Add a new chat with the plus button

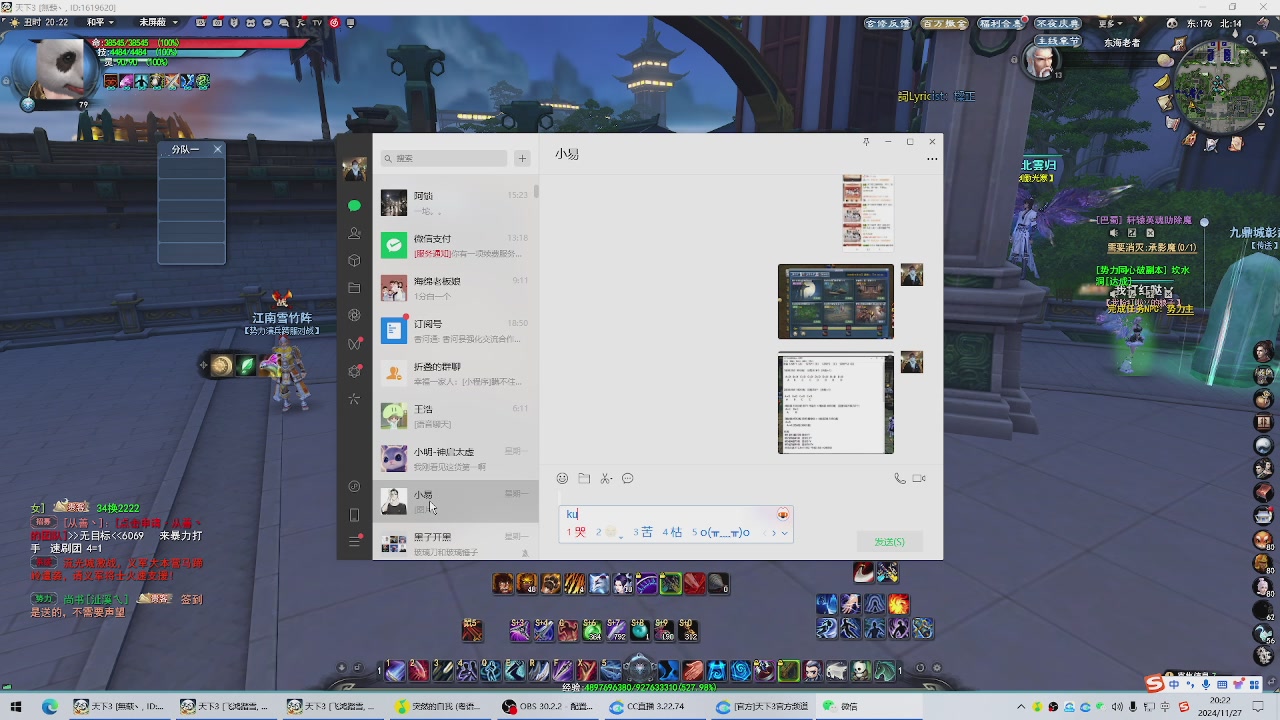pos(522,158)
